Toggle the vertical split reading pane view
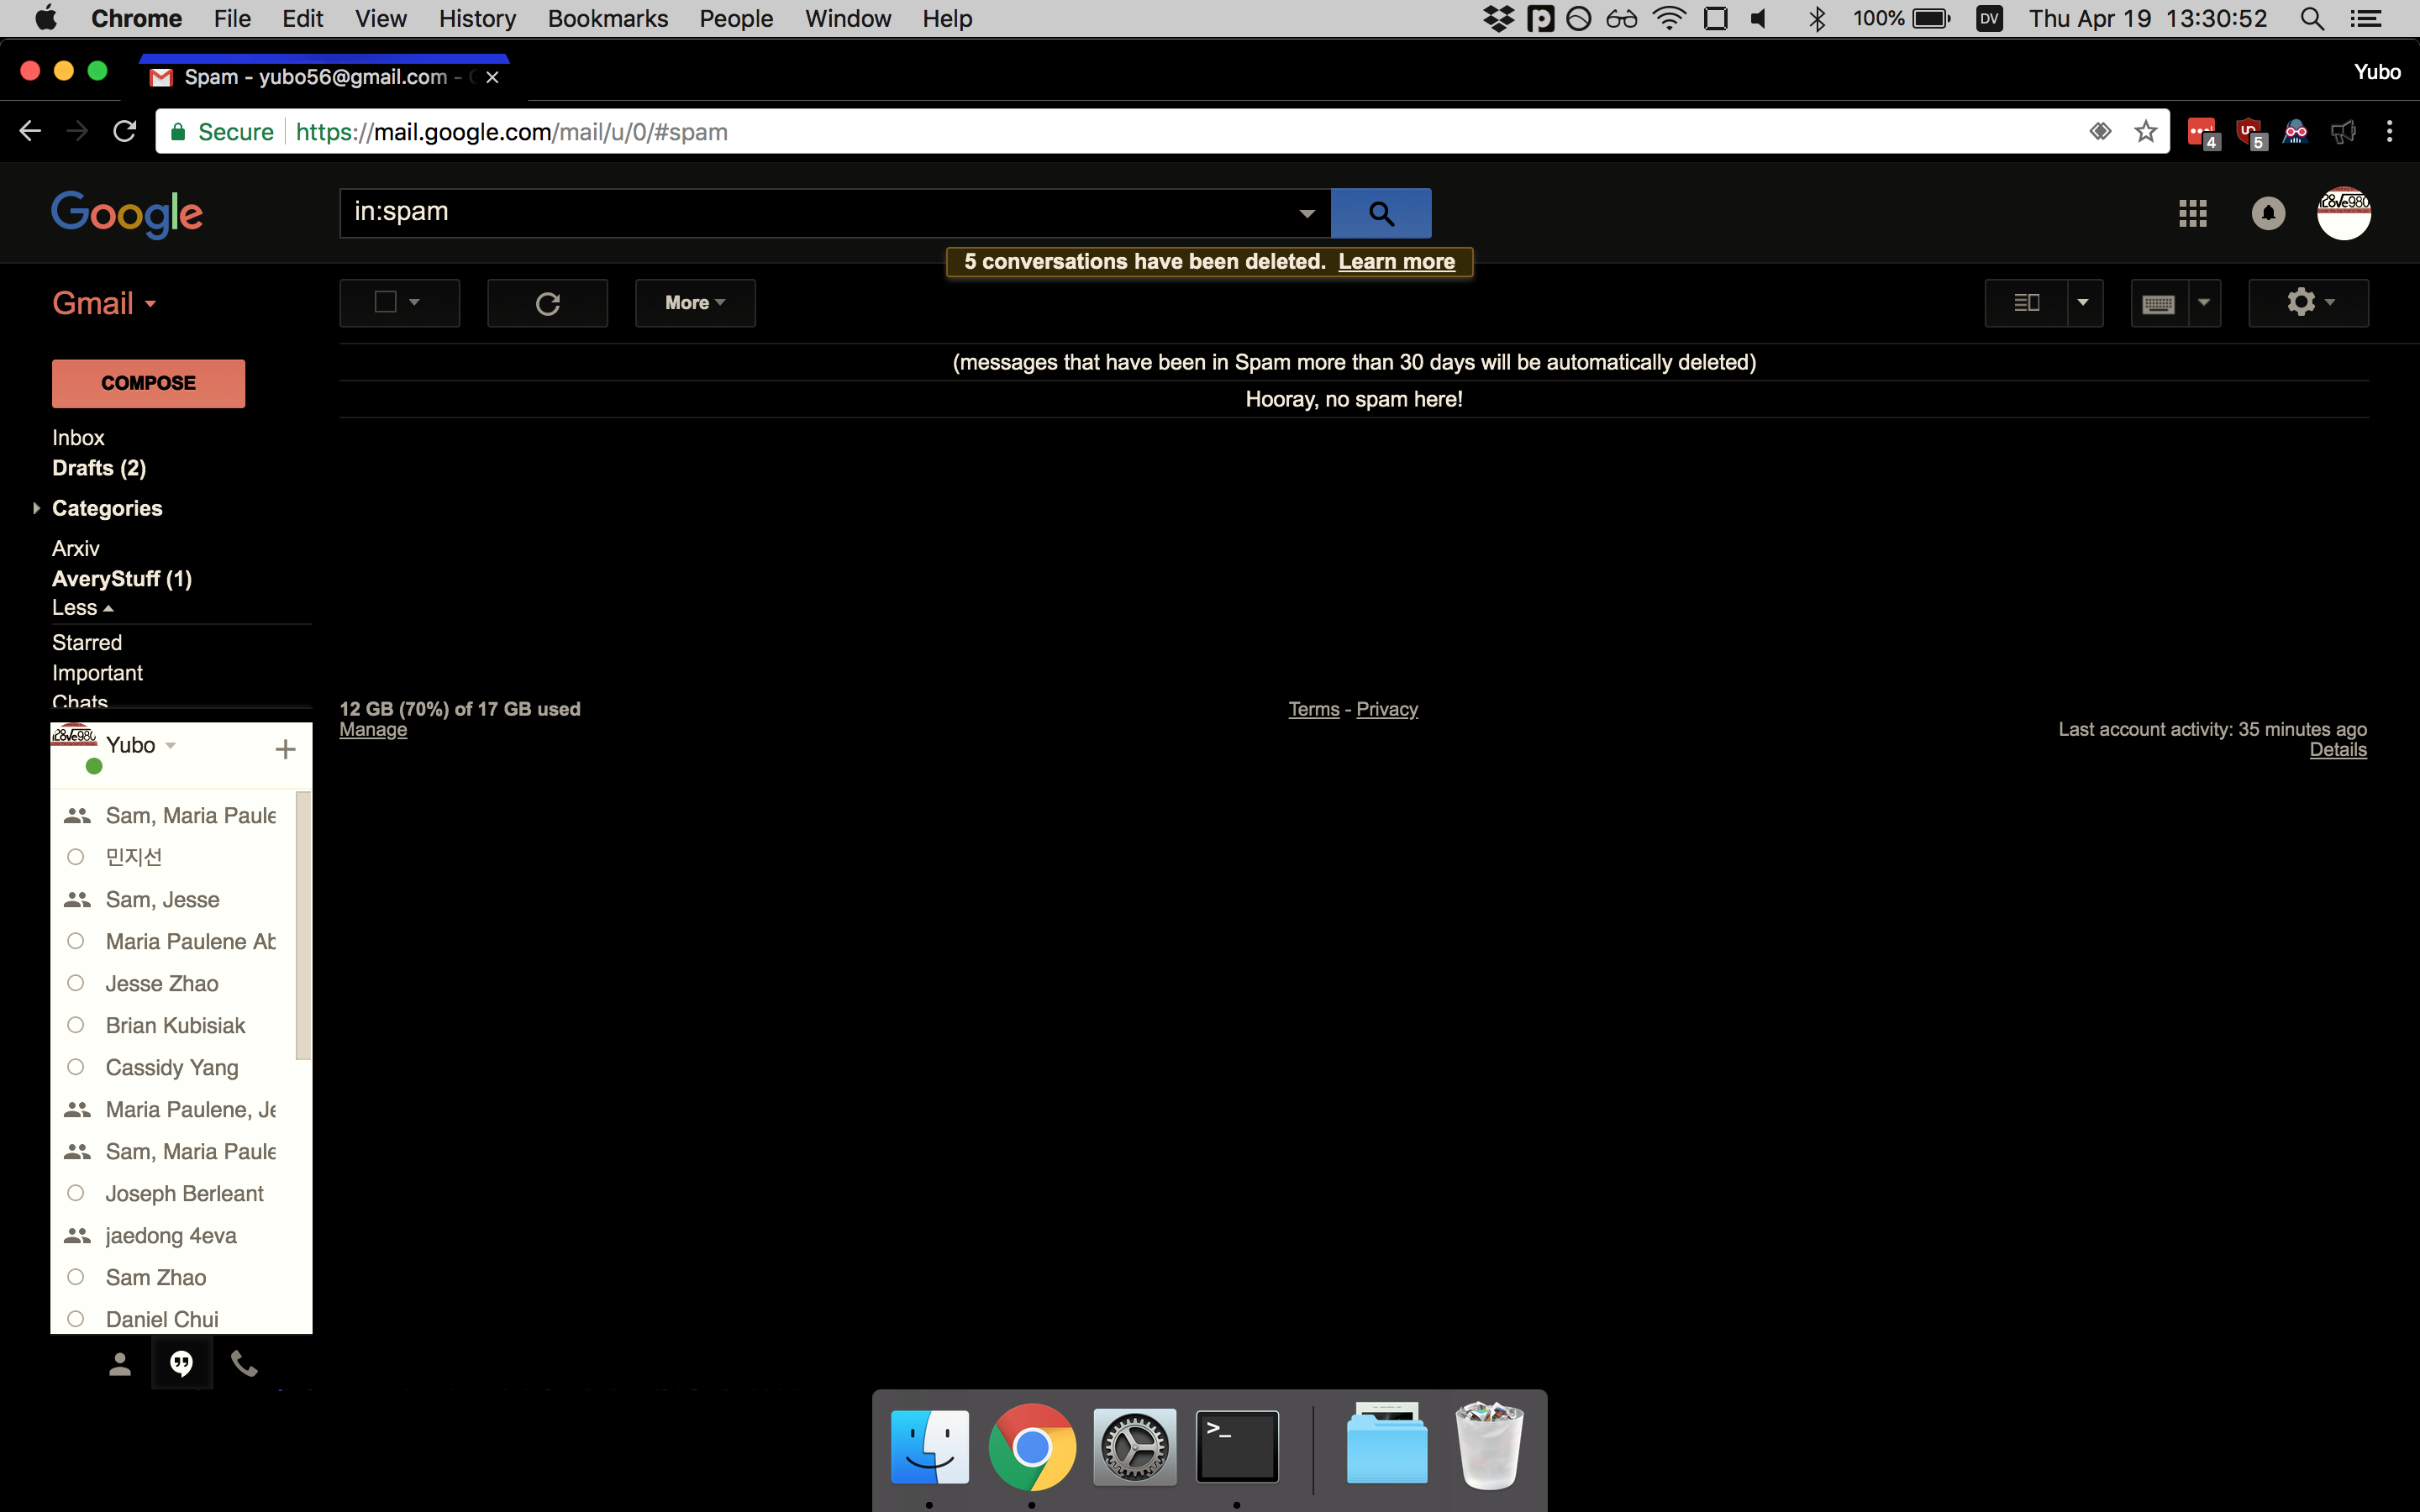Image resolution: width=2420 pixels, height=1512 pixels. click(2028, 302)
